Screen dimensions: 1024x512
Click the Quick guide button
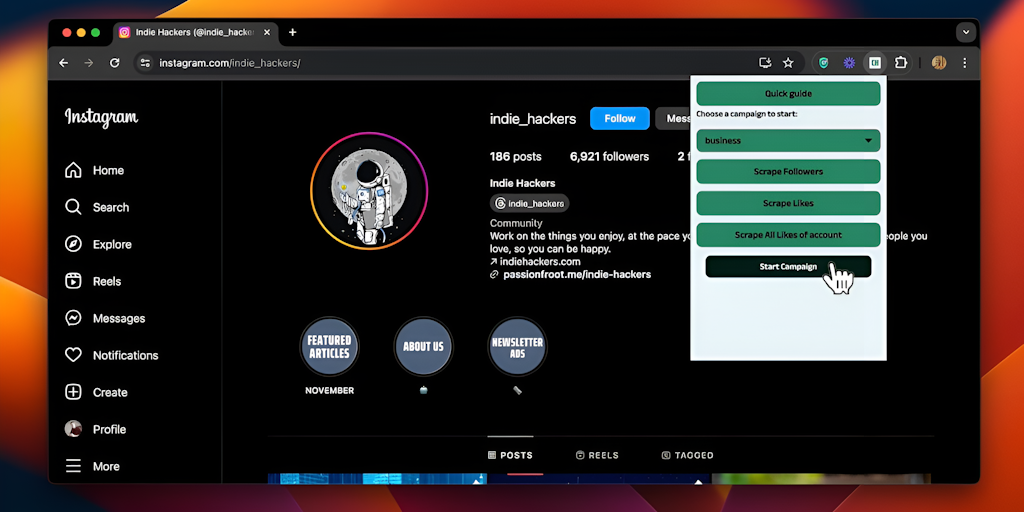788,93
